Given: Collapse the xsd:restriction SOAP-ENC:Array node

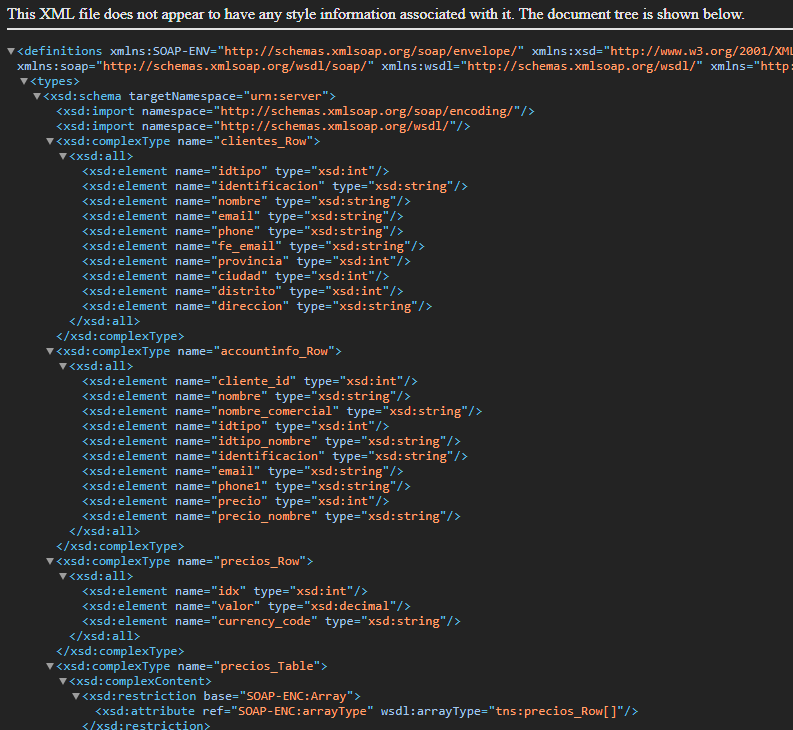Looking at the screenshot, I should click(x=76, y=696).
